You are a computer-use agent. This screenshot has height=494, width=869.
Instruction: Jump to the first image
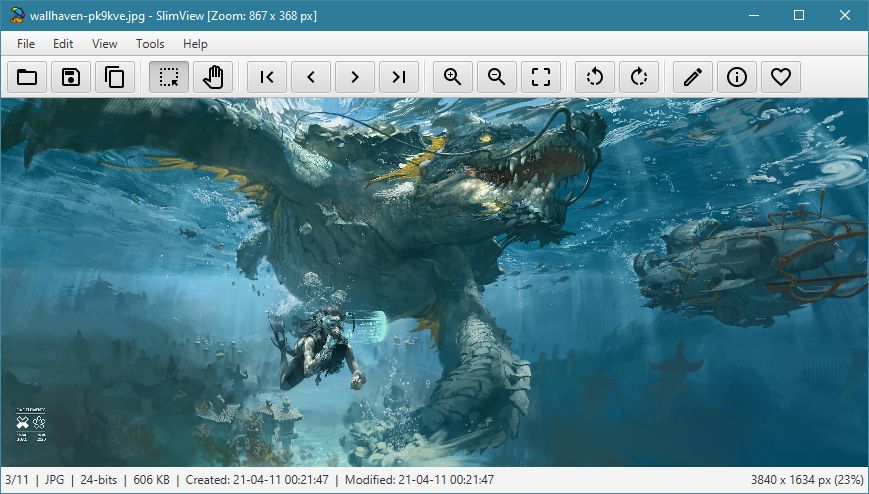tap(267, 77)
